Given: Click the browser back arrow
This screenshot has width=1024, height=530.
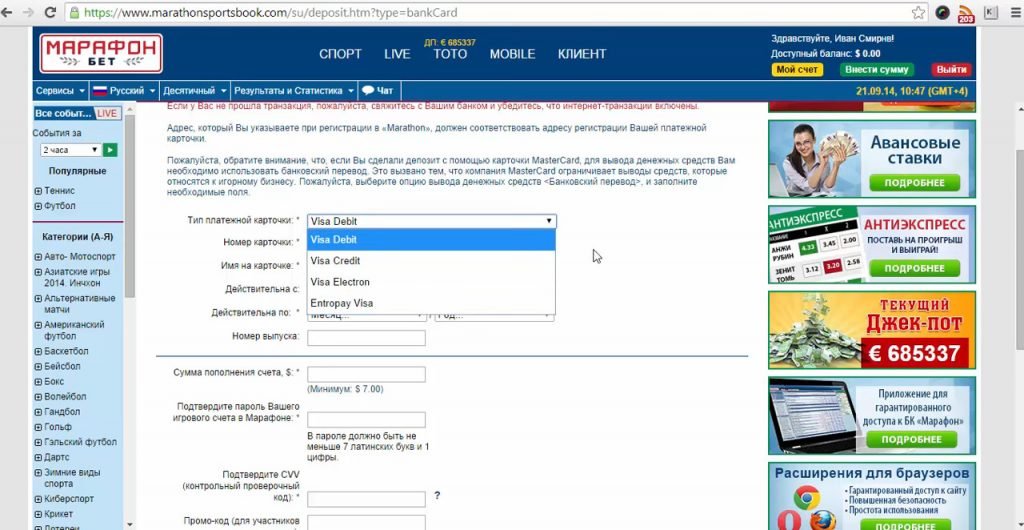Looking at the screenshot, I should (7, 12).
